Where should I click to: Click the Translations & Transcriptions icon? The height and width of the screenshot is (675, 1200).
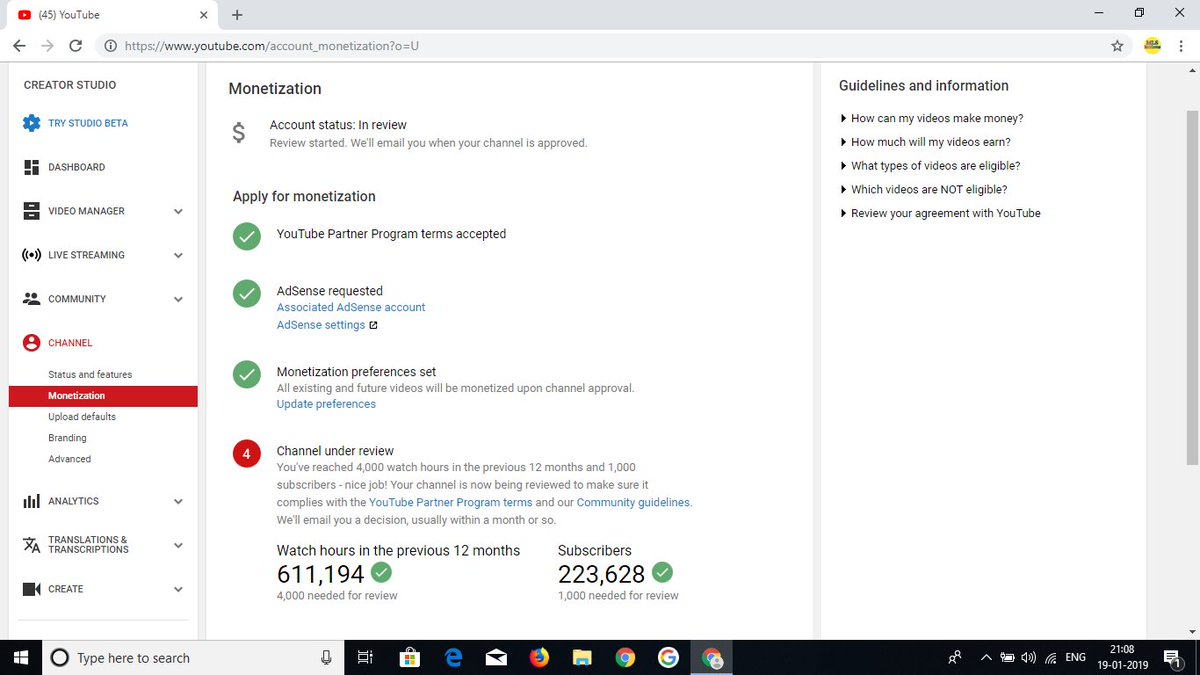(31, 545)
